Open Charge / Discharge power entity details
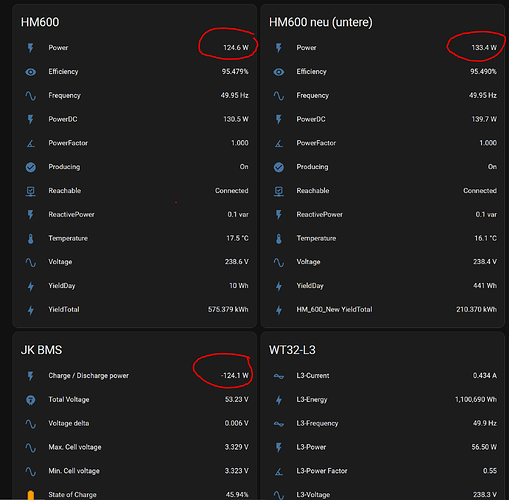Viewport: 509px width, 500px height. [135, 376]
